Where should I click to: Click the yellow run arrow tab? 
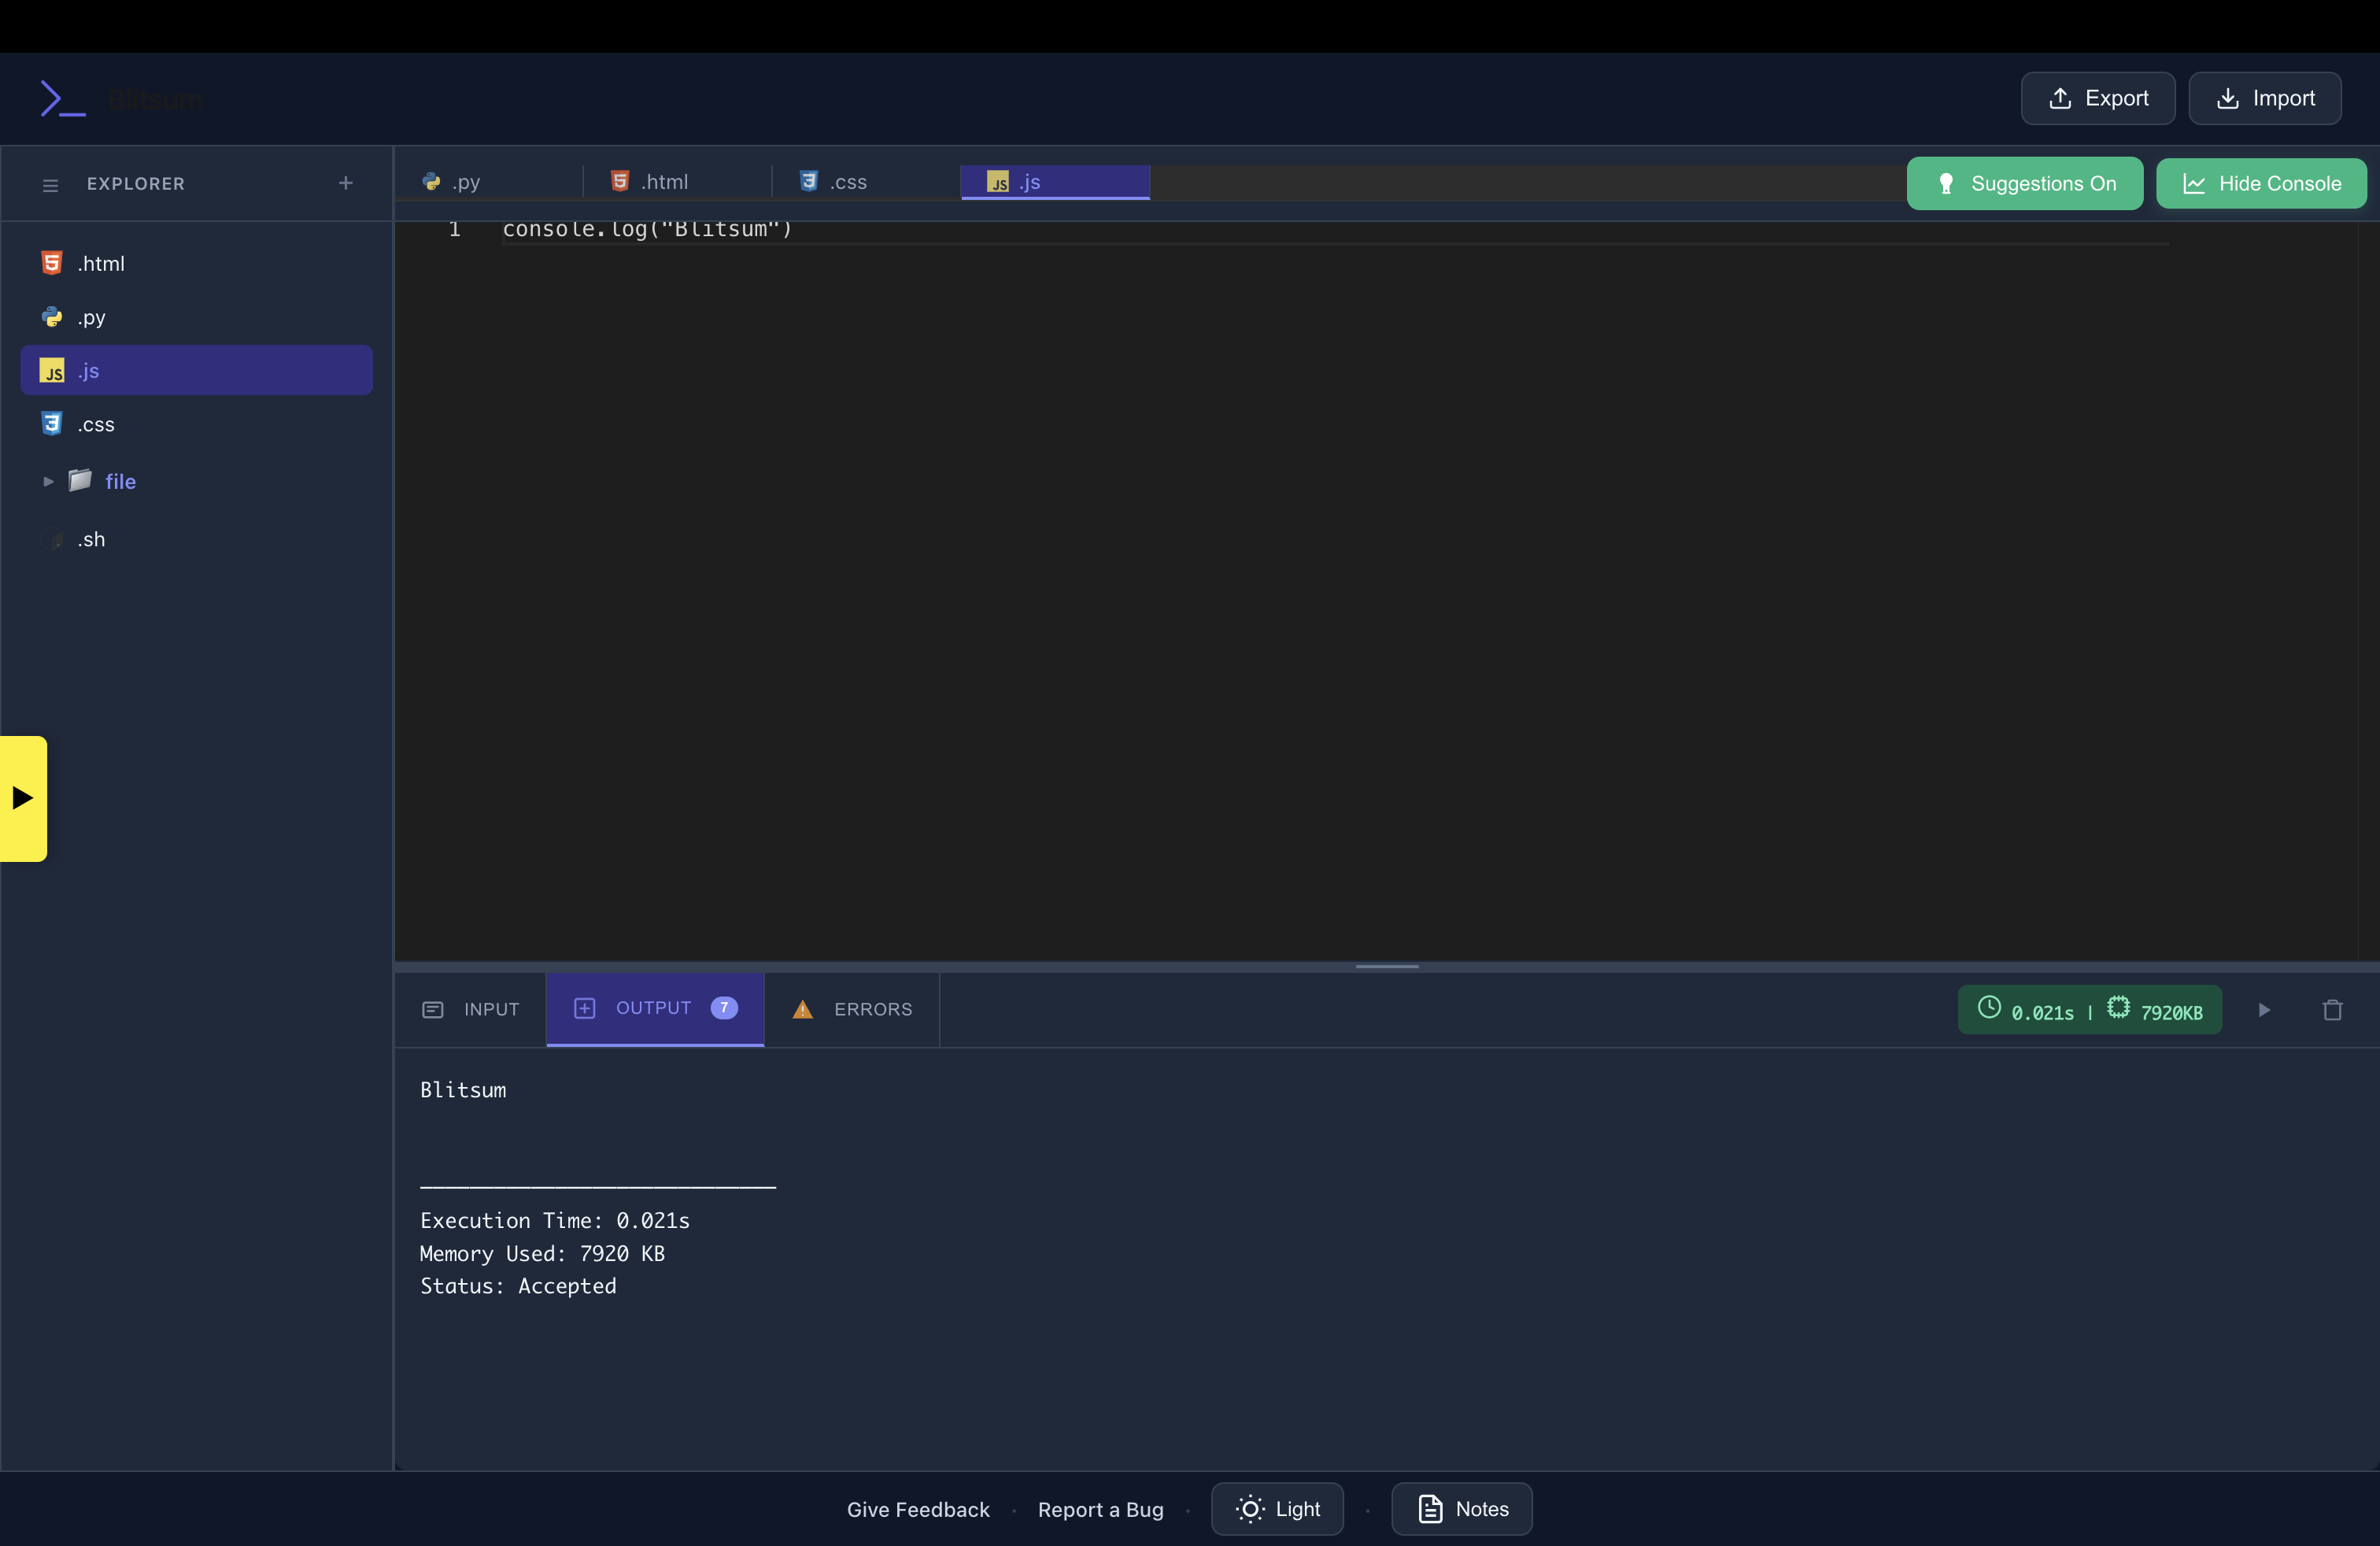point(23,798)
